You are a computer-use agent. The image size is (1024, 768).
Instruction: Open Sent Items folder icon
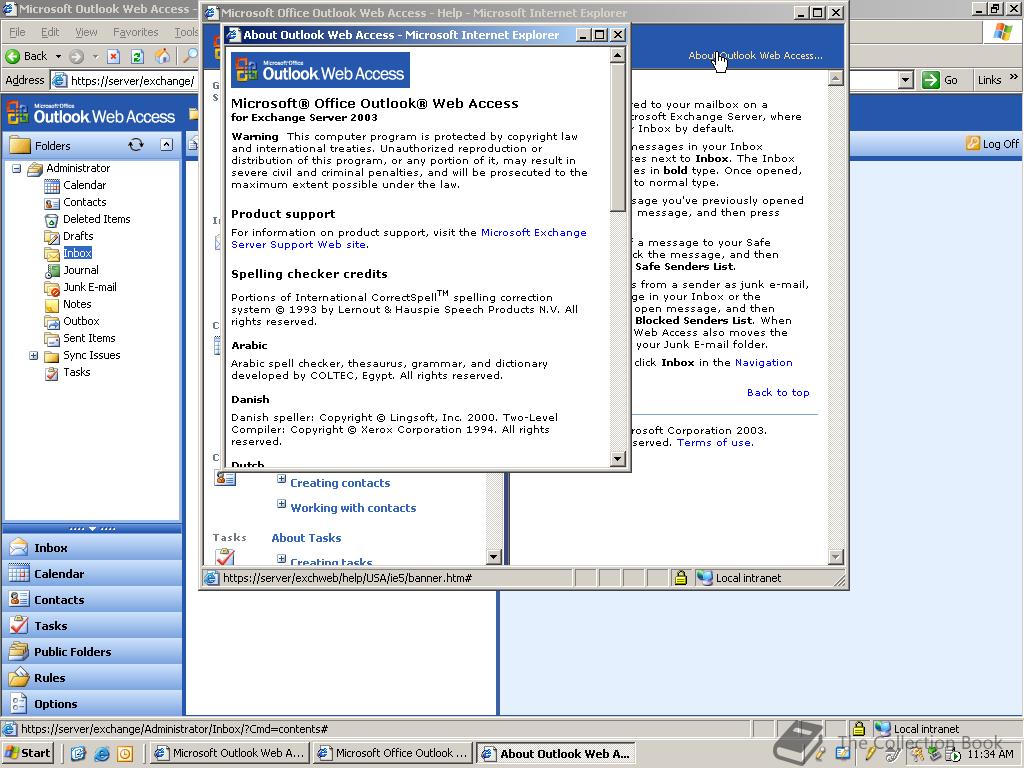tap(52, 338)
